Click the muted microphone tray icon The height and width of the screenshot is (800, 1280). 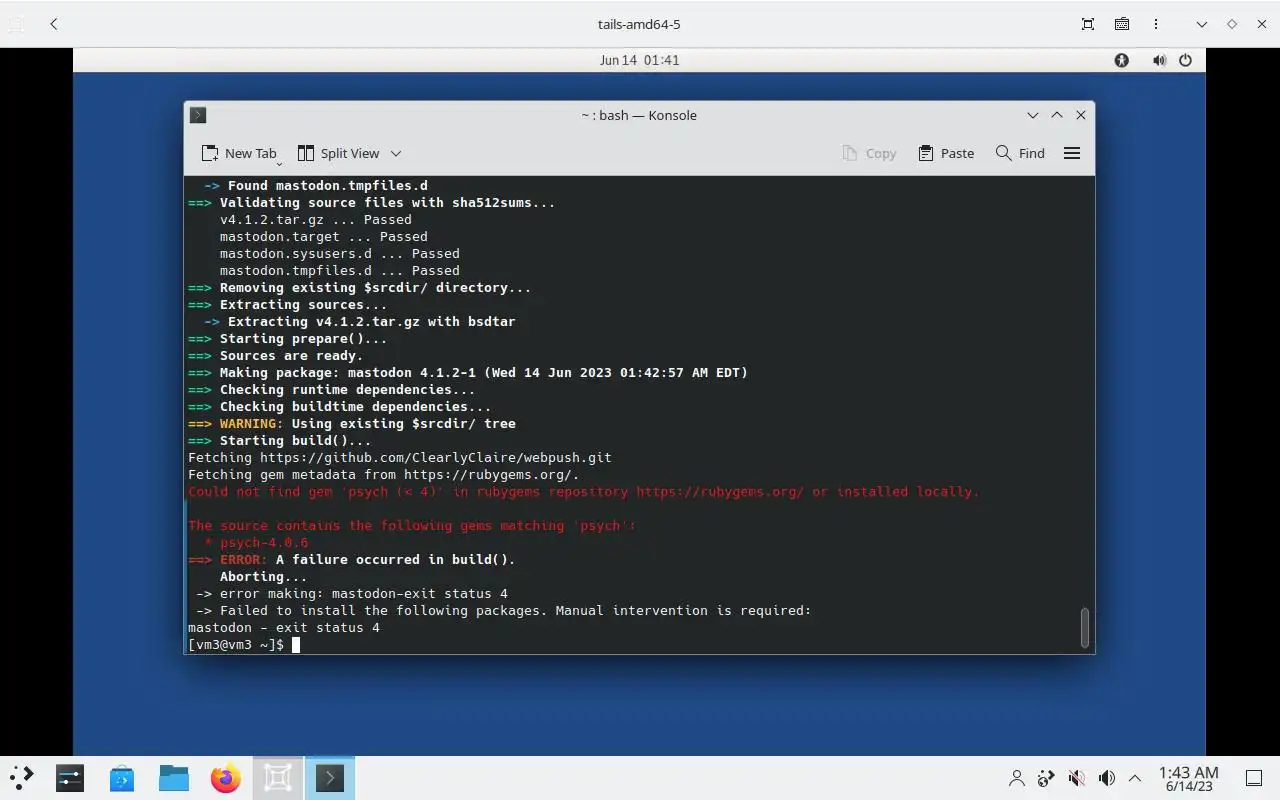[1076, 778]
